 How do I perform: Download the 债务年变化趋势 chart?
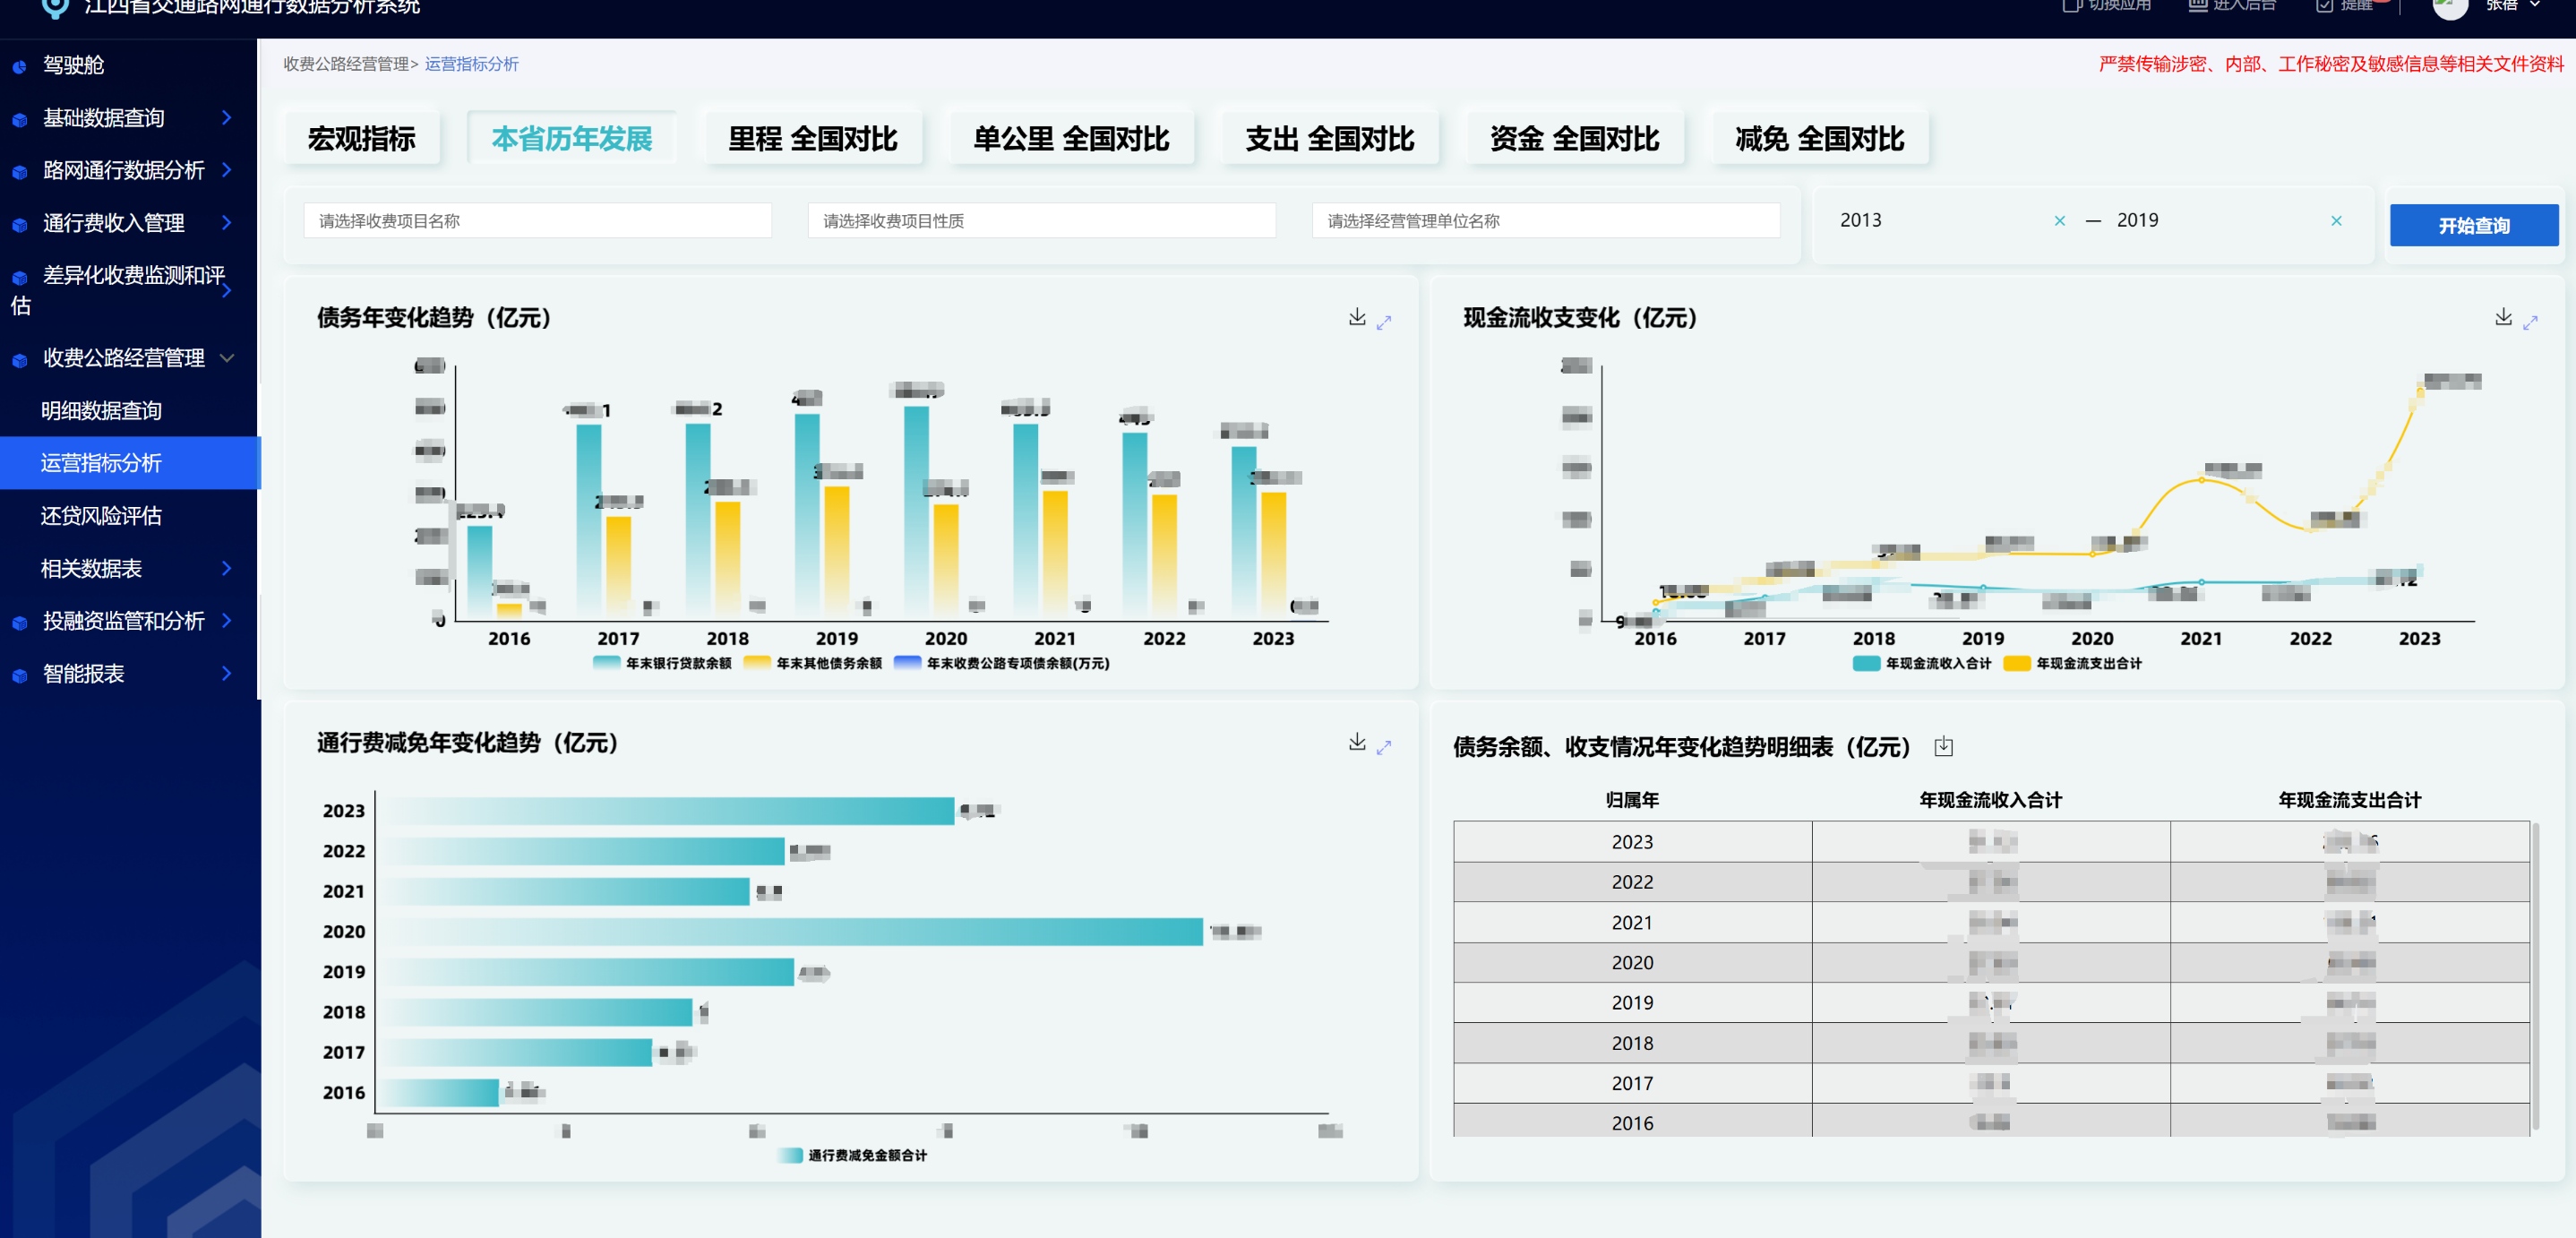coord(1357,317)
